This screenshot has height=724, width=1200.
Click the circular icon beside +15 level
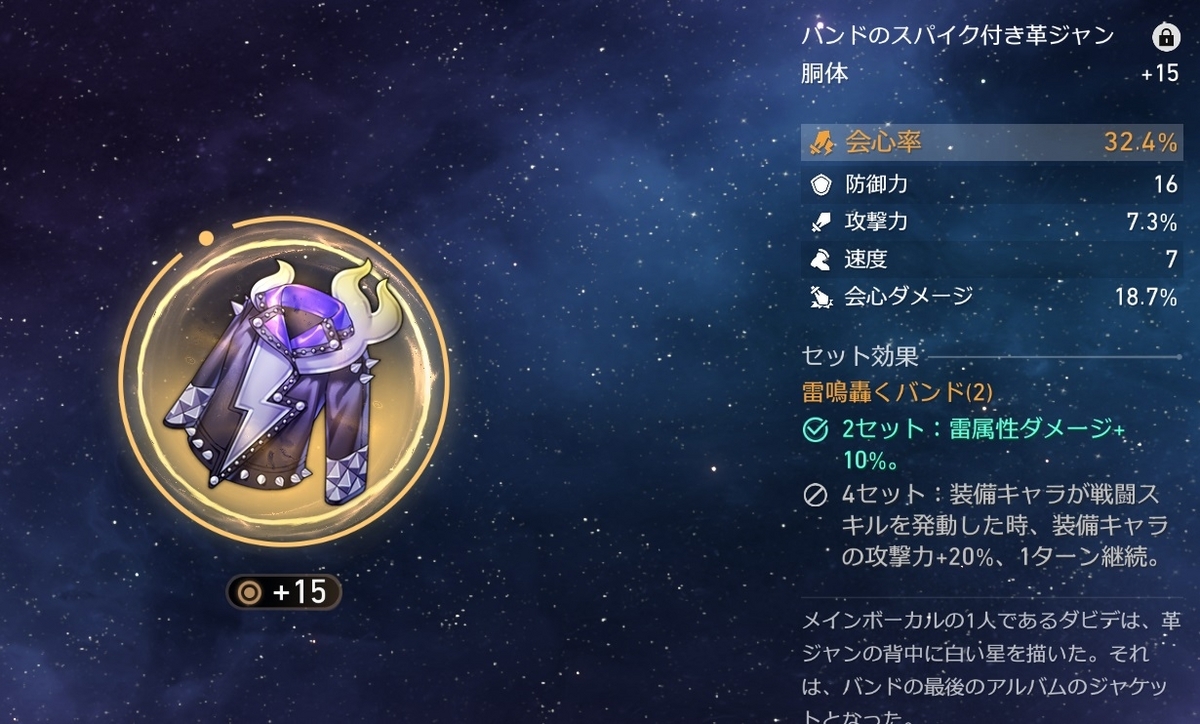tap(251, 592)
